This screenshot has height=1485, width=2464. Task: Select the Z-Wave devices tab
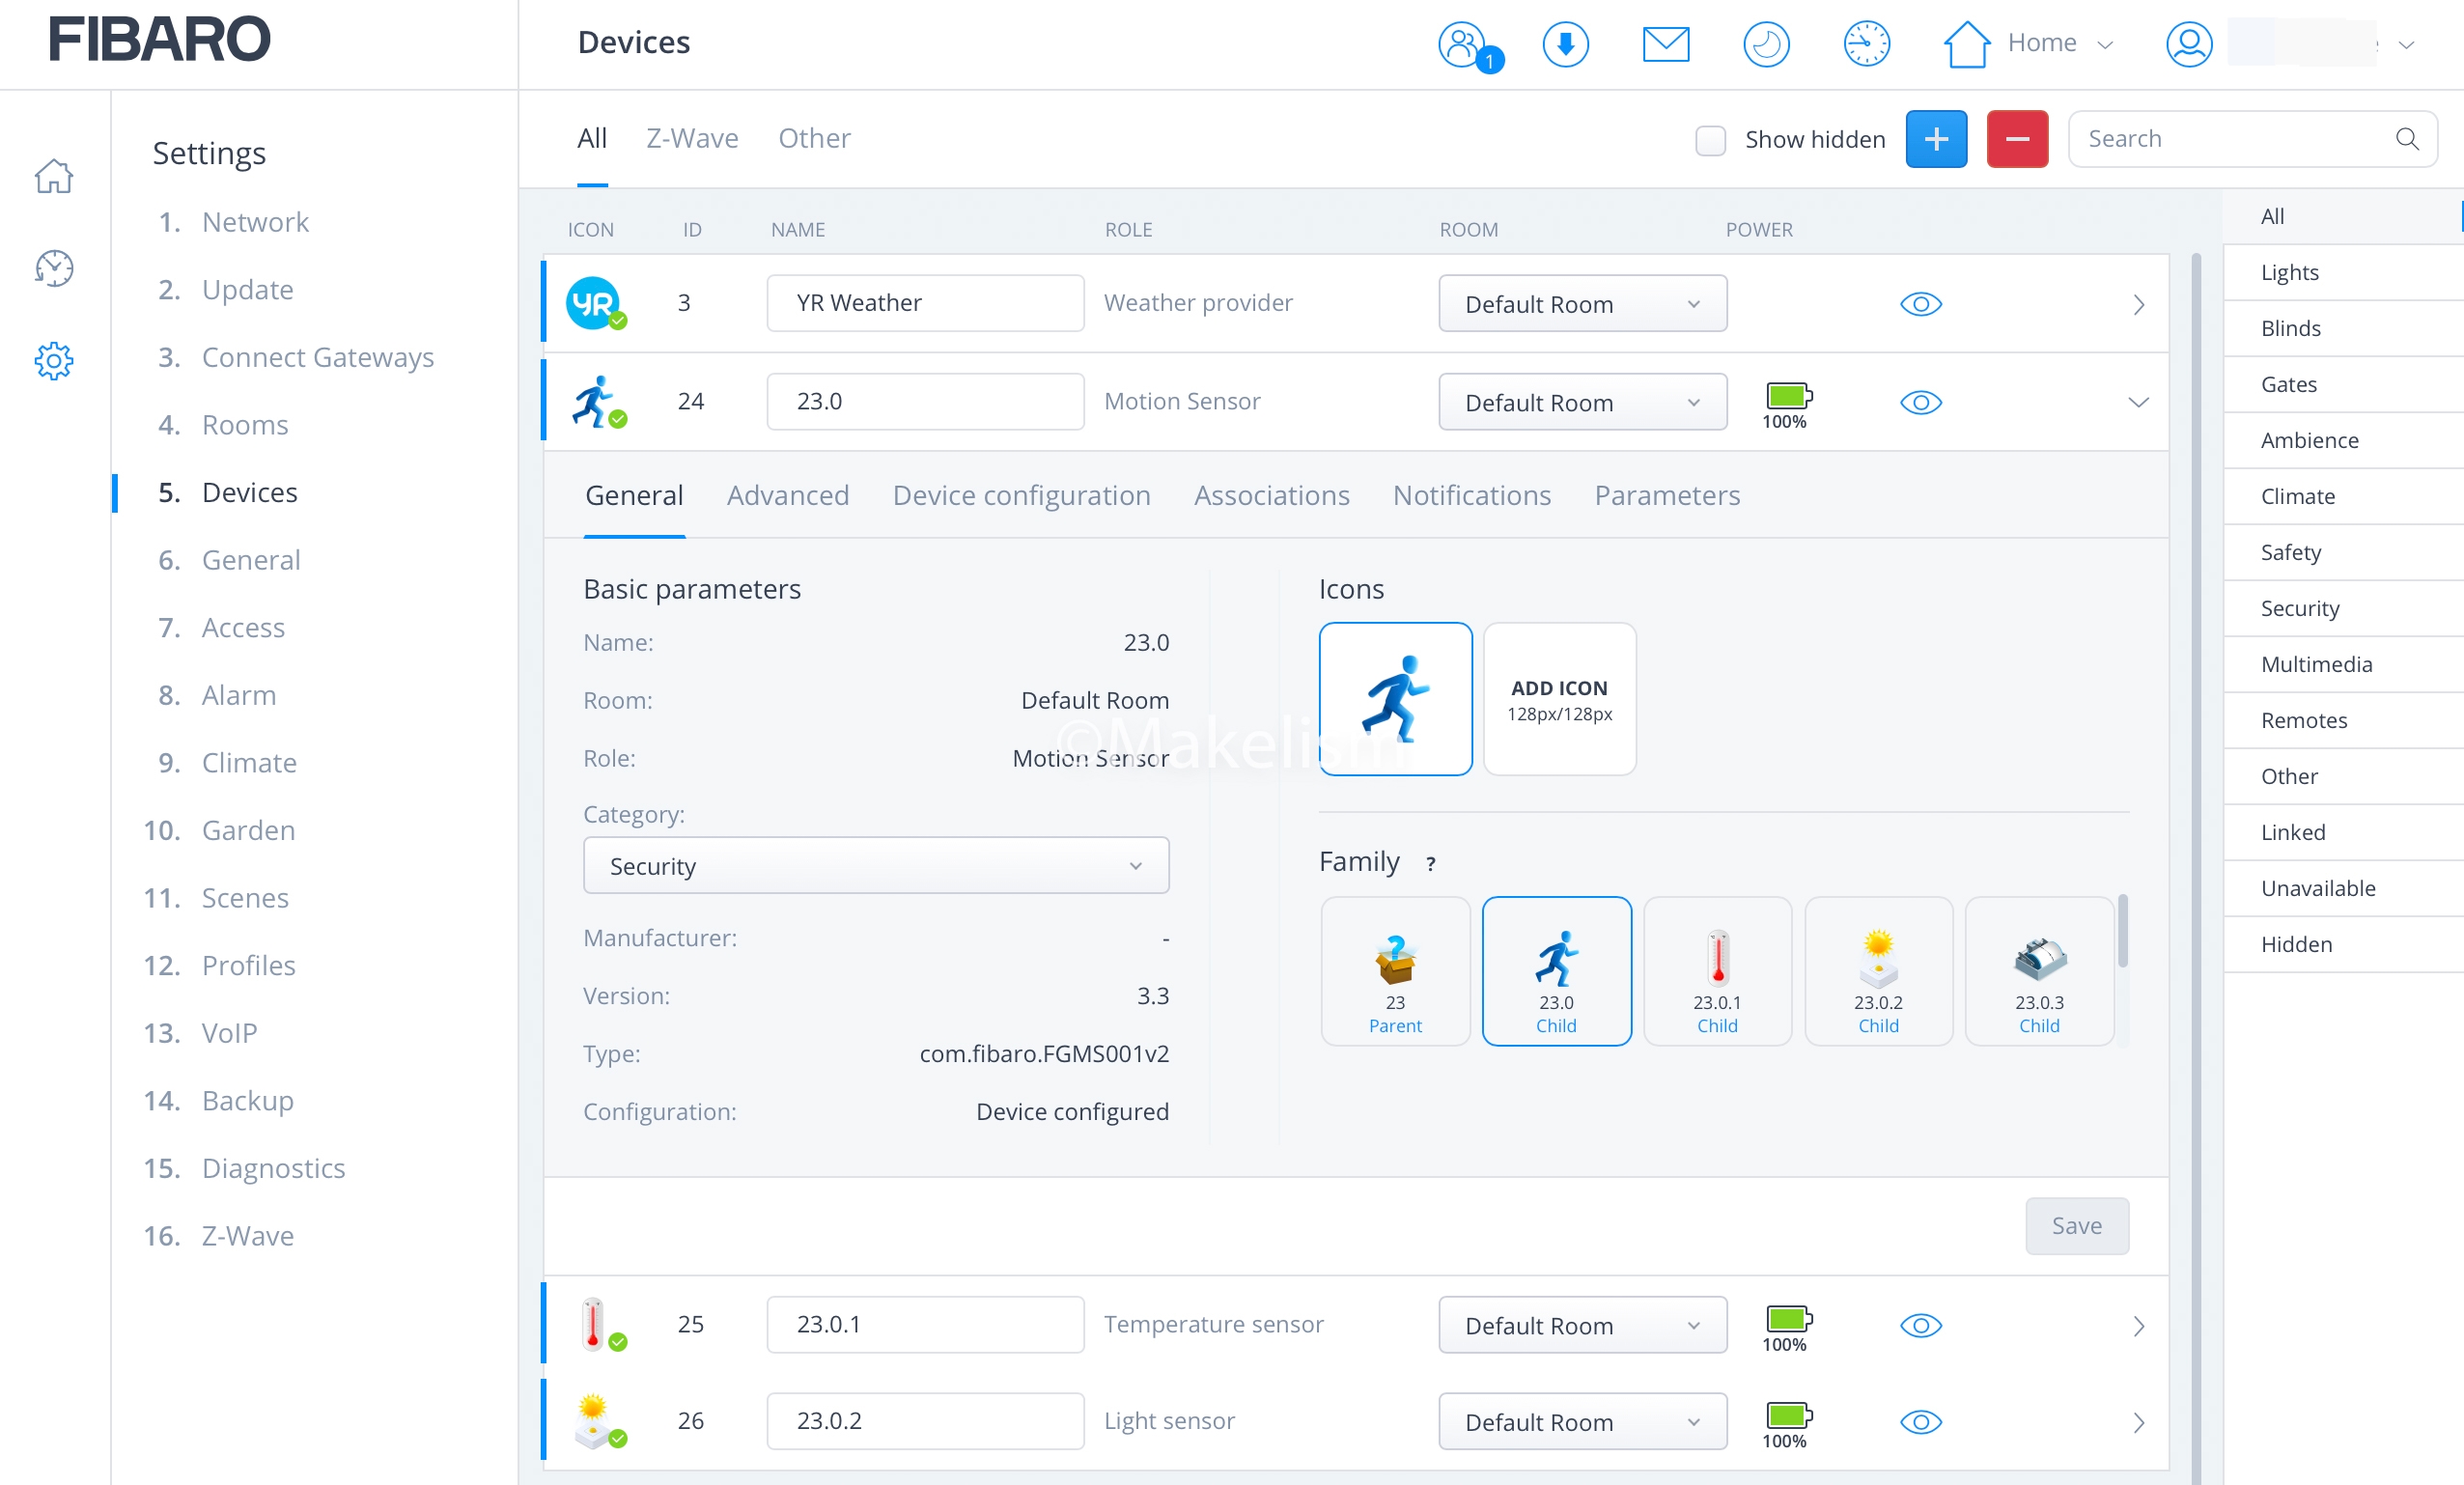(692, 138)
